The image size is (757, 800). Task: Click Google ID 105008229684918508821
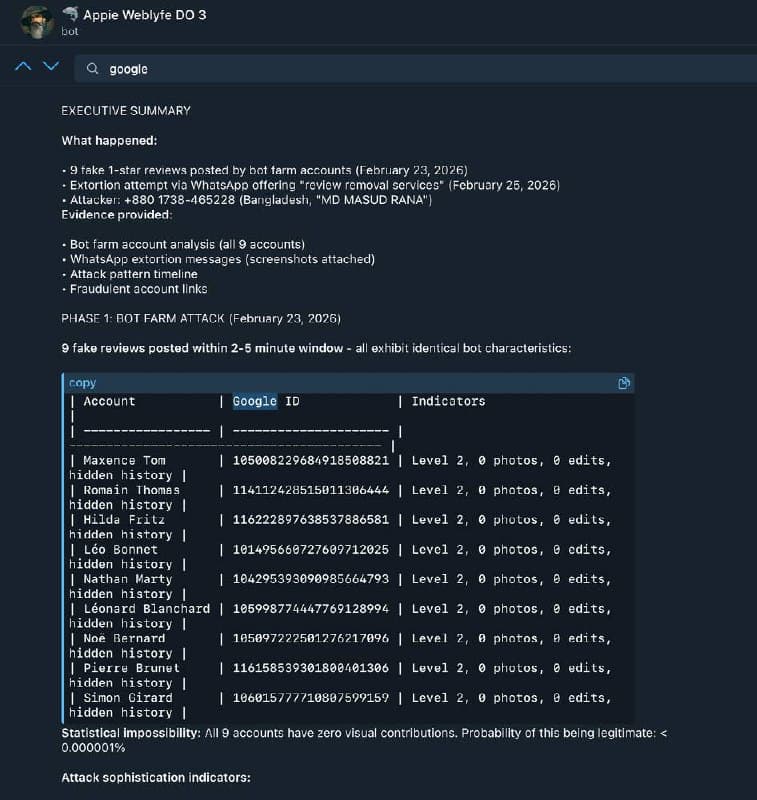(x=311, y=461)
